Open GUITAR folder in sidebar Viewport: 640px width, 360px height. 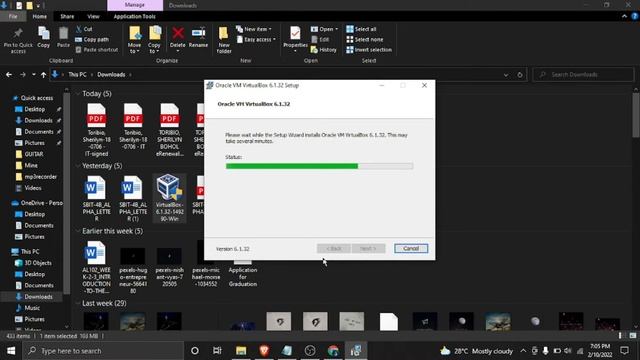pos(29,154)
